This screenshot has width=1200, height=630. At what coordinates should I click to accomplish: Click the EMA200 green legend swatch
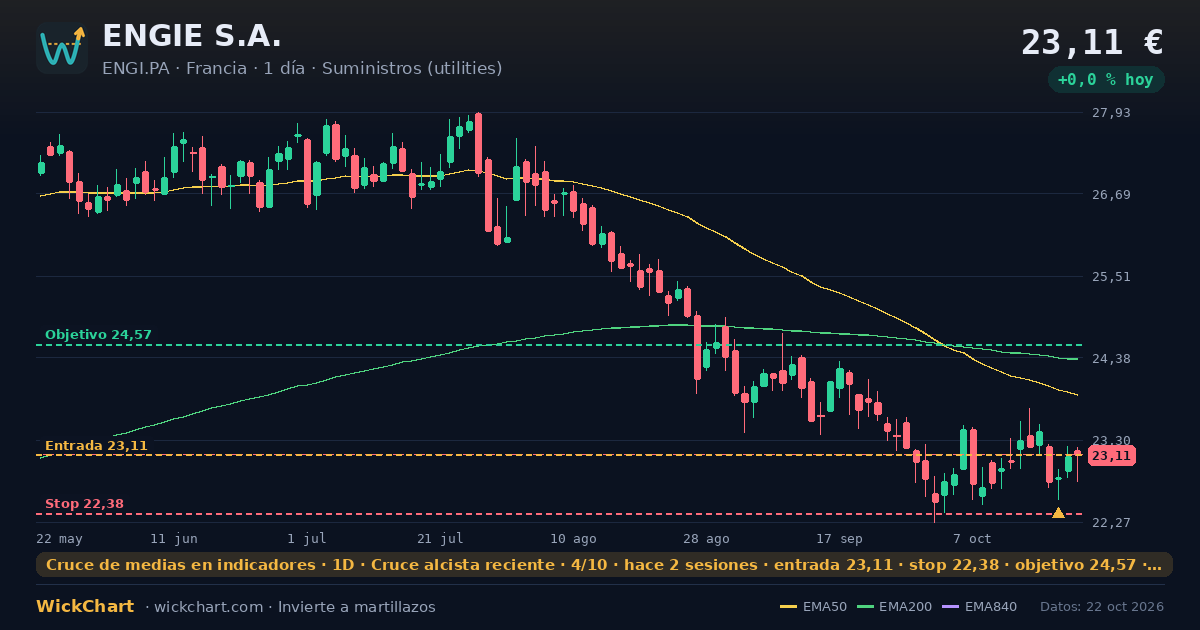(864, 607)
